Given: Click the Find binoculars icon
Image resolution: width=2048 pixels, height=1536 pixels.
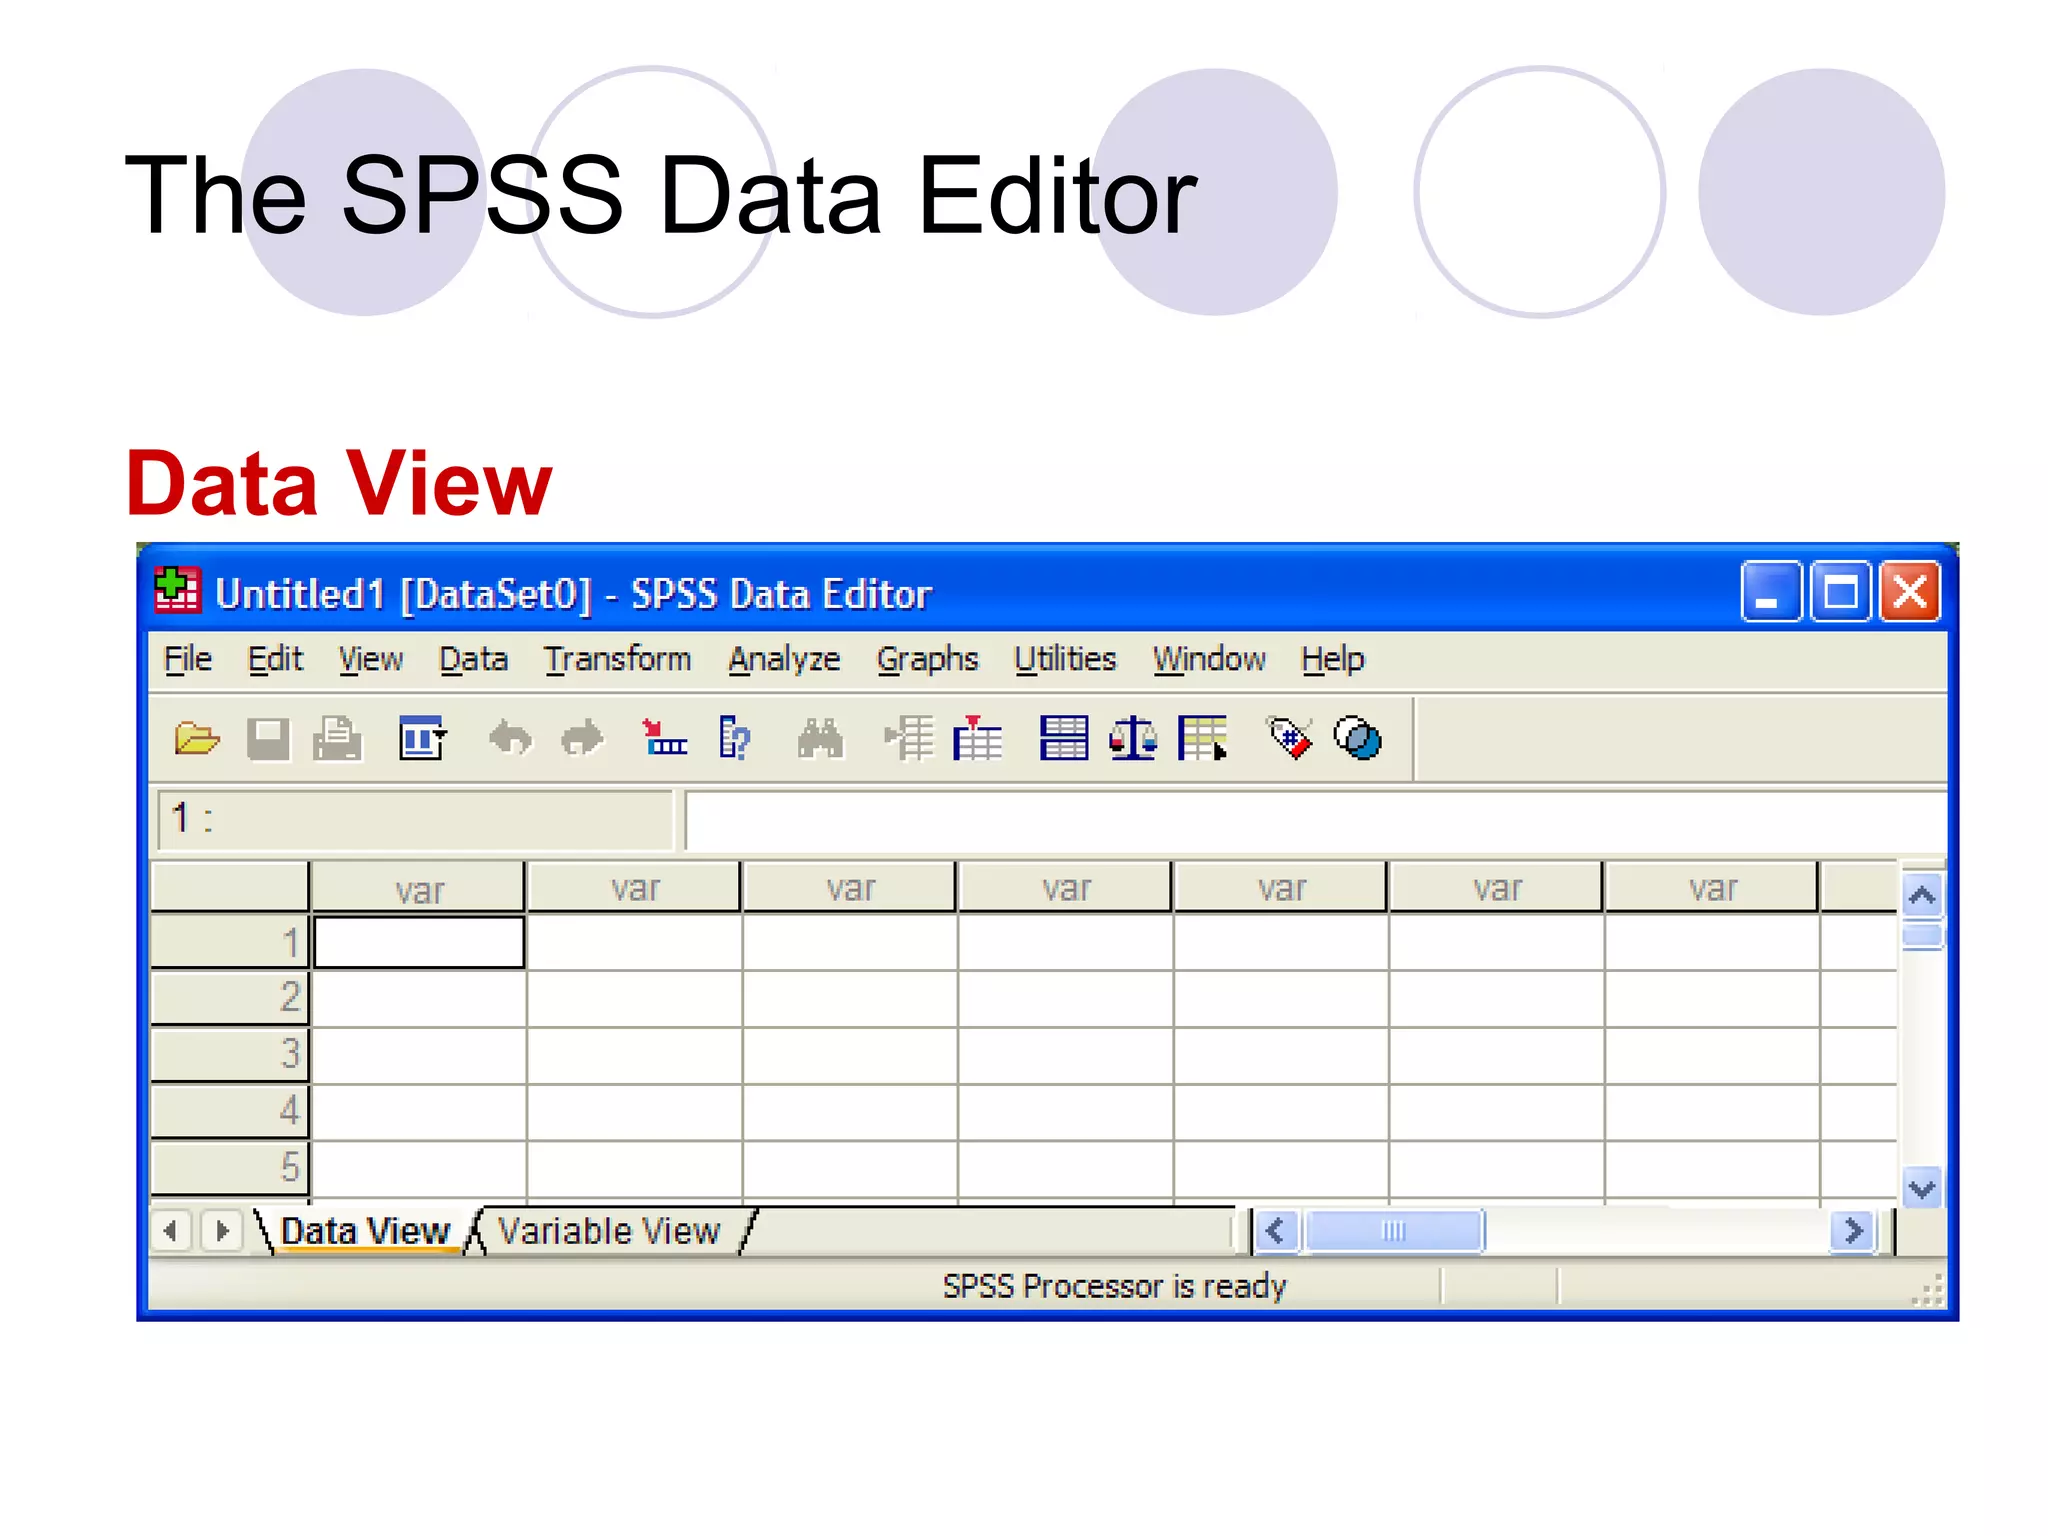Looking at the screenshot, I should tap(820, 739).
